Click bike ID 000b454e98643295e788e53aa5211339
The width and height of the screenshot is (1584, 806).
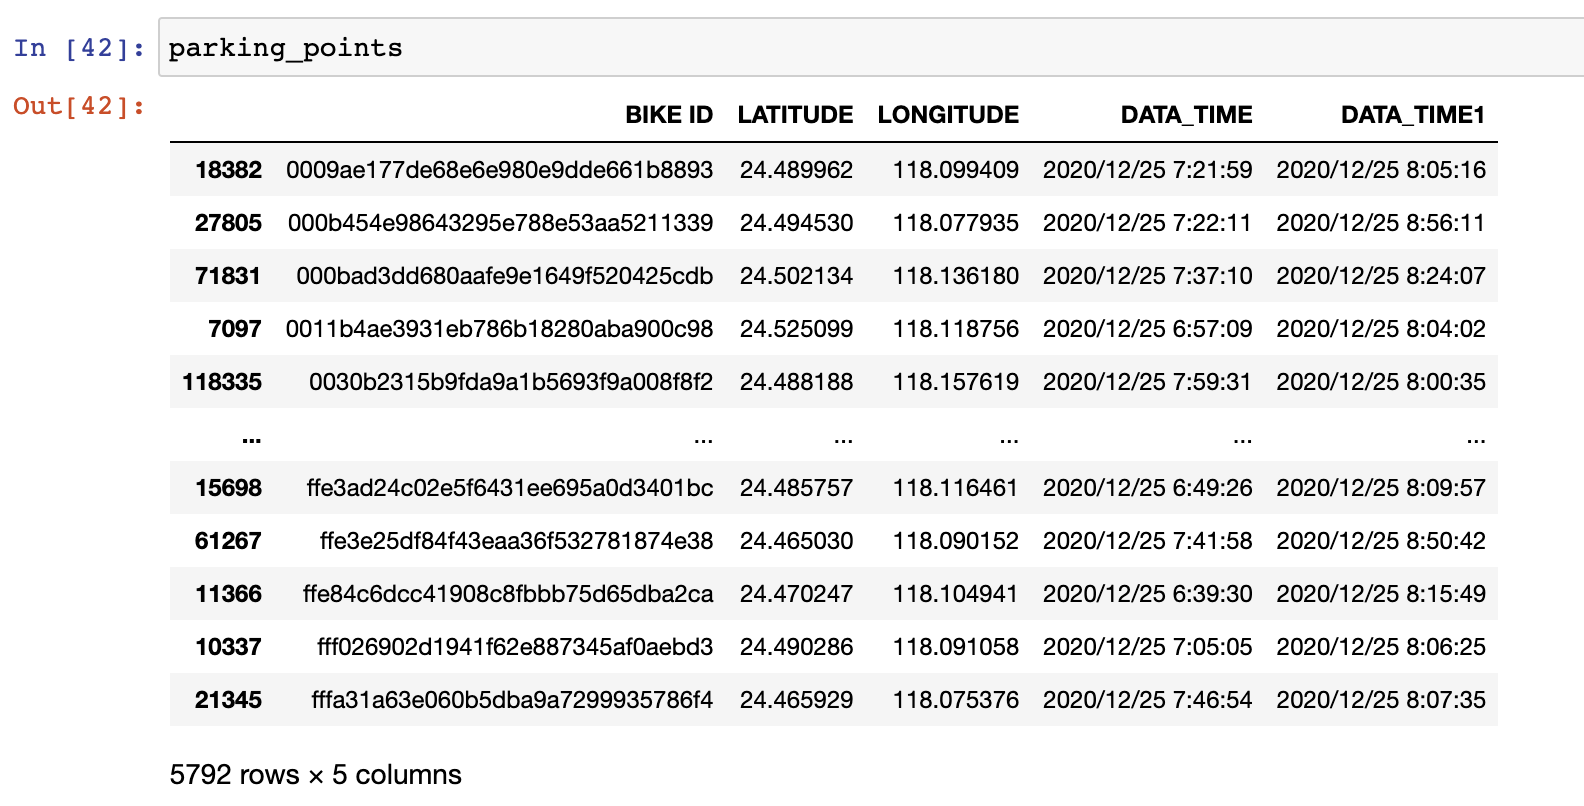[500, 223]
